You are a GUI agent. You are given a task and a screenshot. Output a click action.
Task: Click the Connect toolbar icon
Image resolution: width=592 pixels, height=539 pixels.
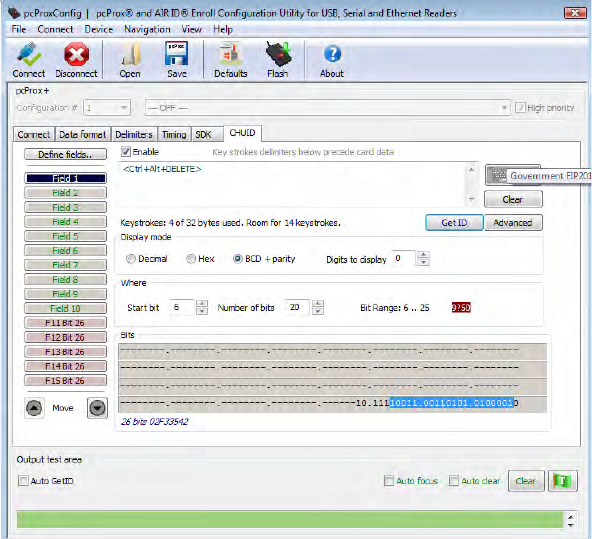point(29,60)
